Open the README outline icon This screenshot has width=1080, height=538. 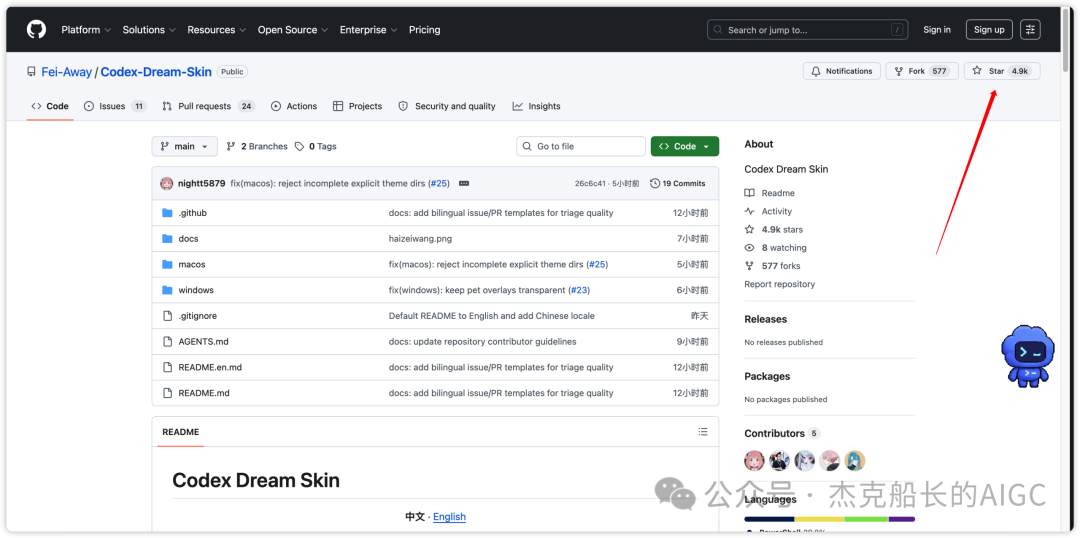click(703, 432)
